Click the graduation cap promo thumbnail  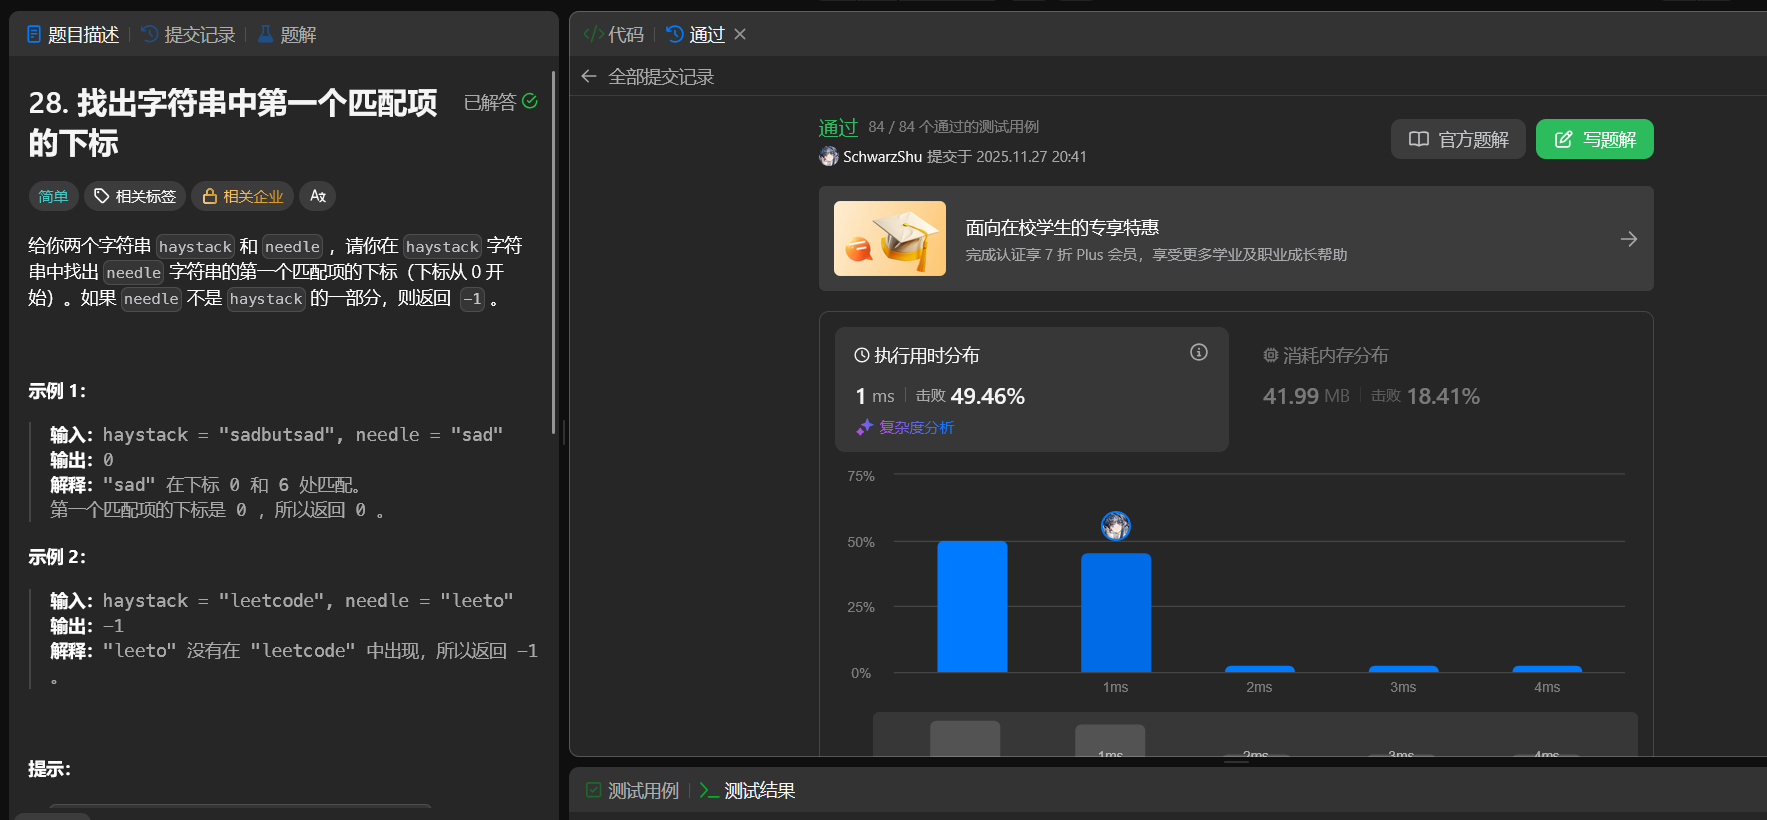click(889, 239)
